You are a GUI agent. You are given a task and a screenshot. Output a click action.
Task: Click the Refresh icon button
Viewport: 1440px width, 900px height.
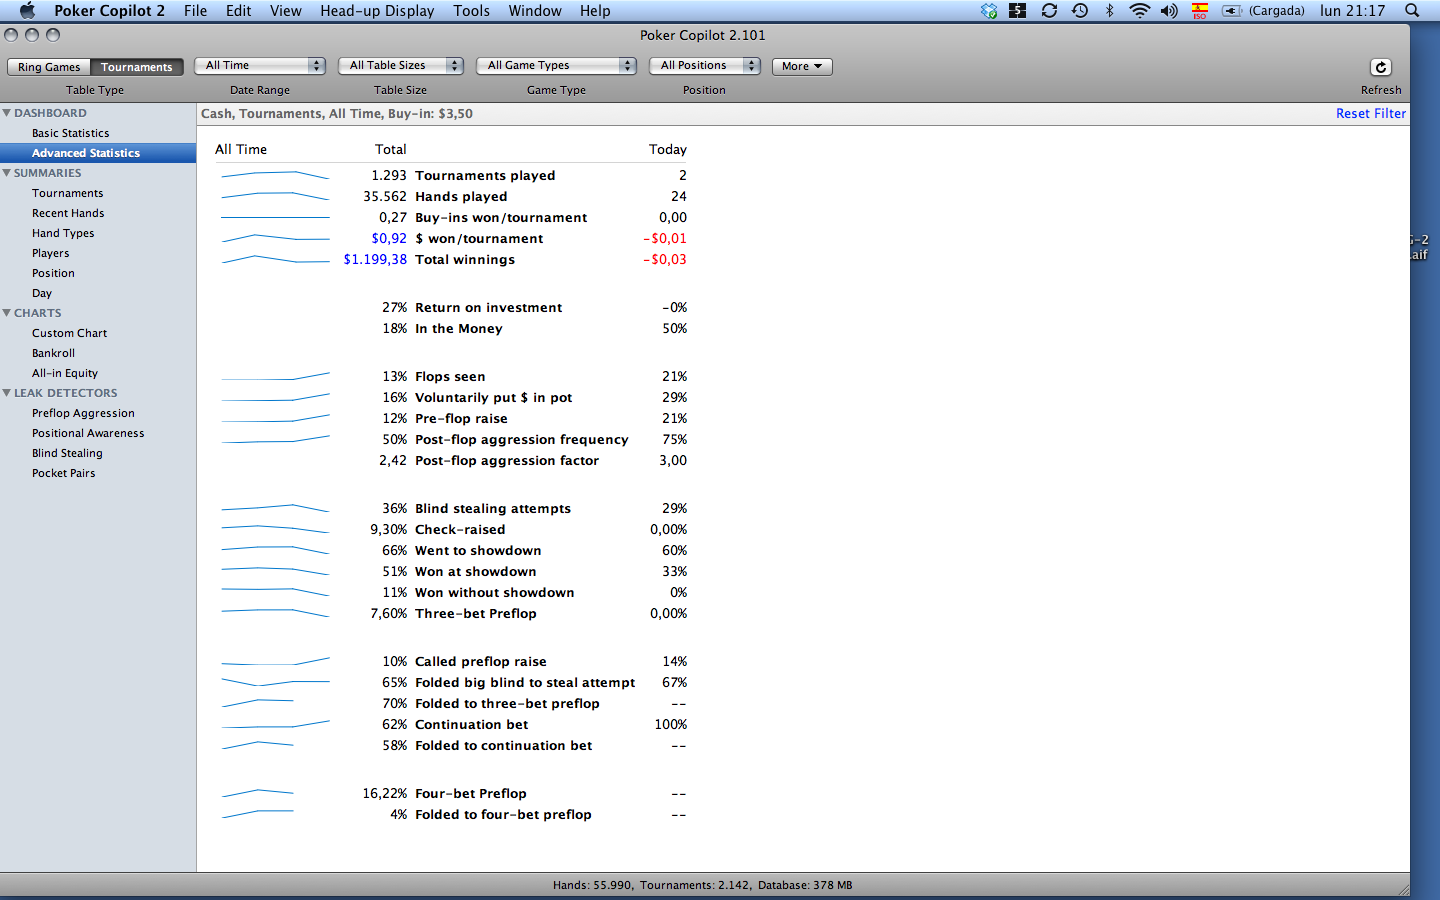(1380, 67)
